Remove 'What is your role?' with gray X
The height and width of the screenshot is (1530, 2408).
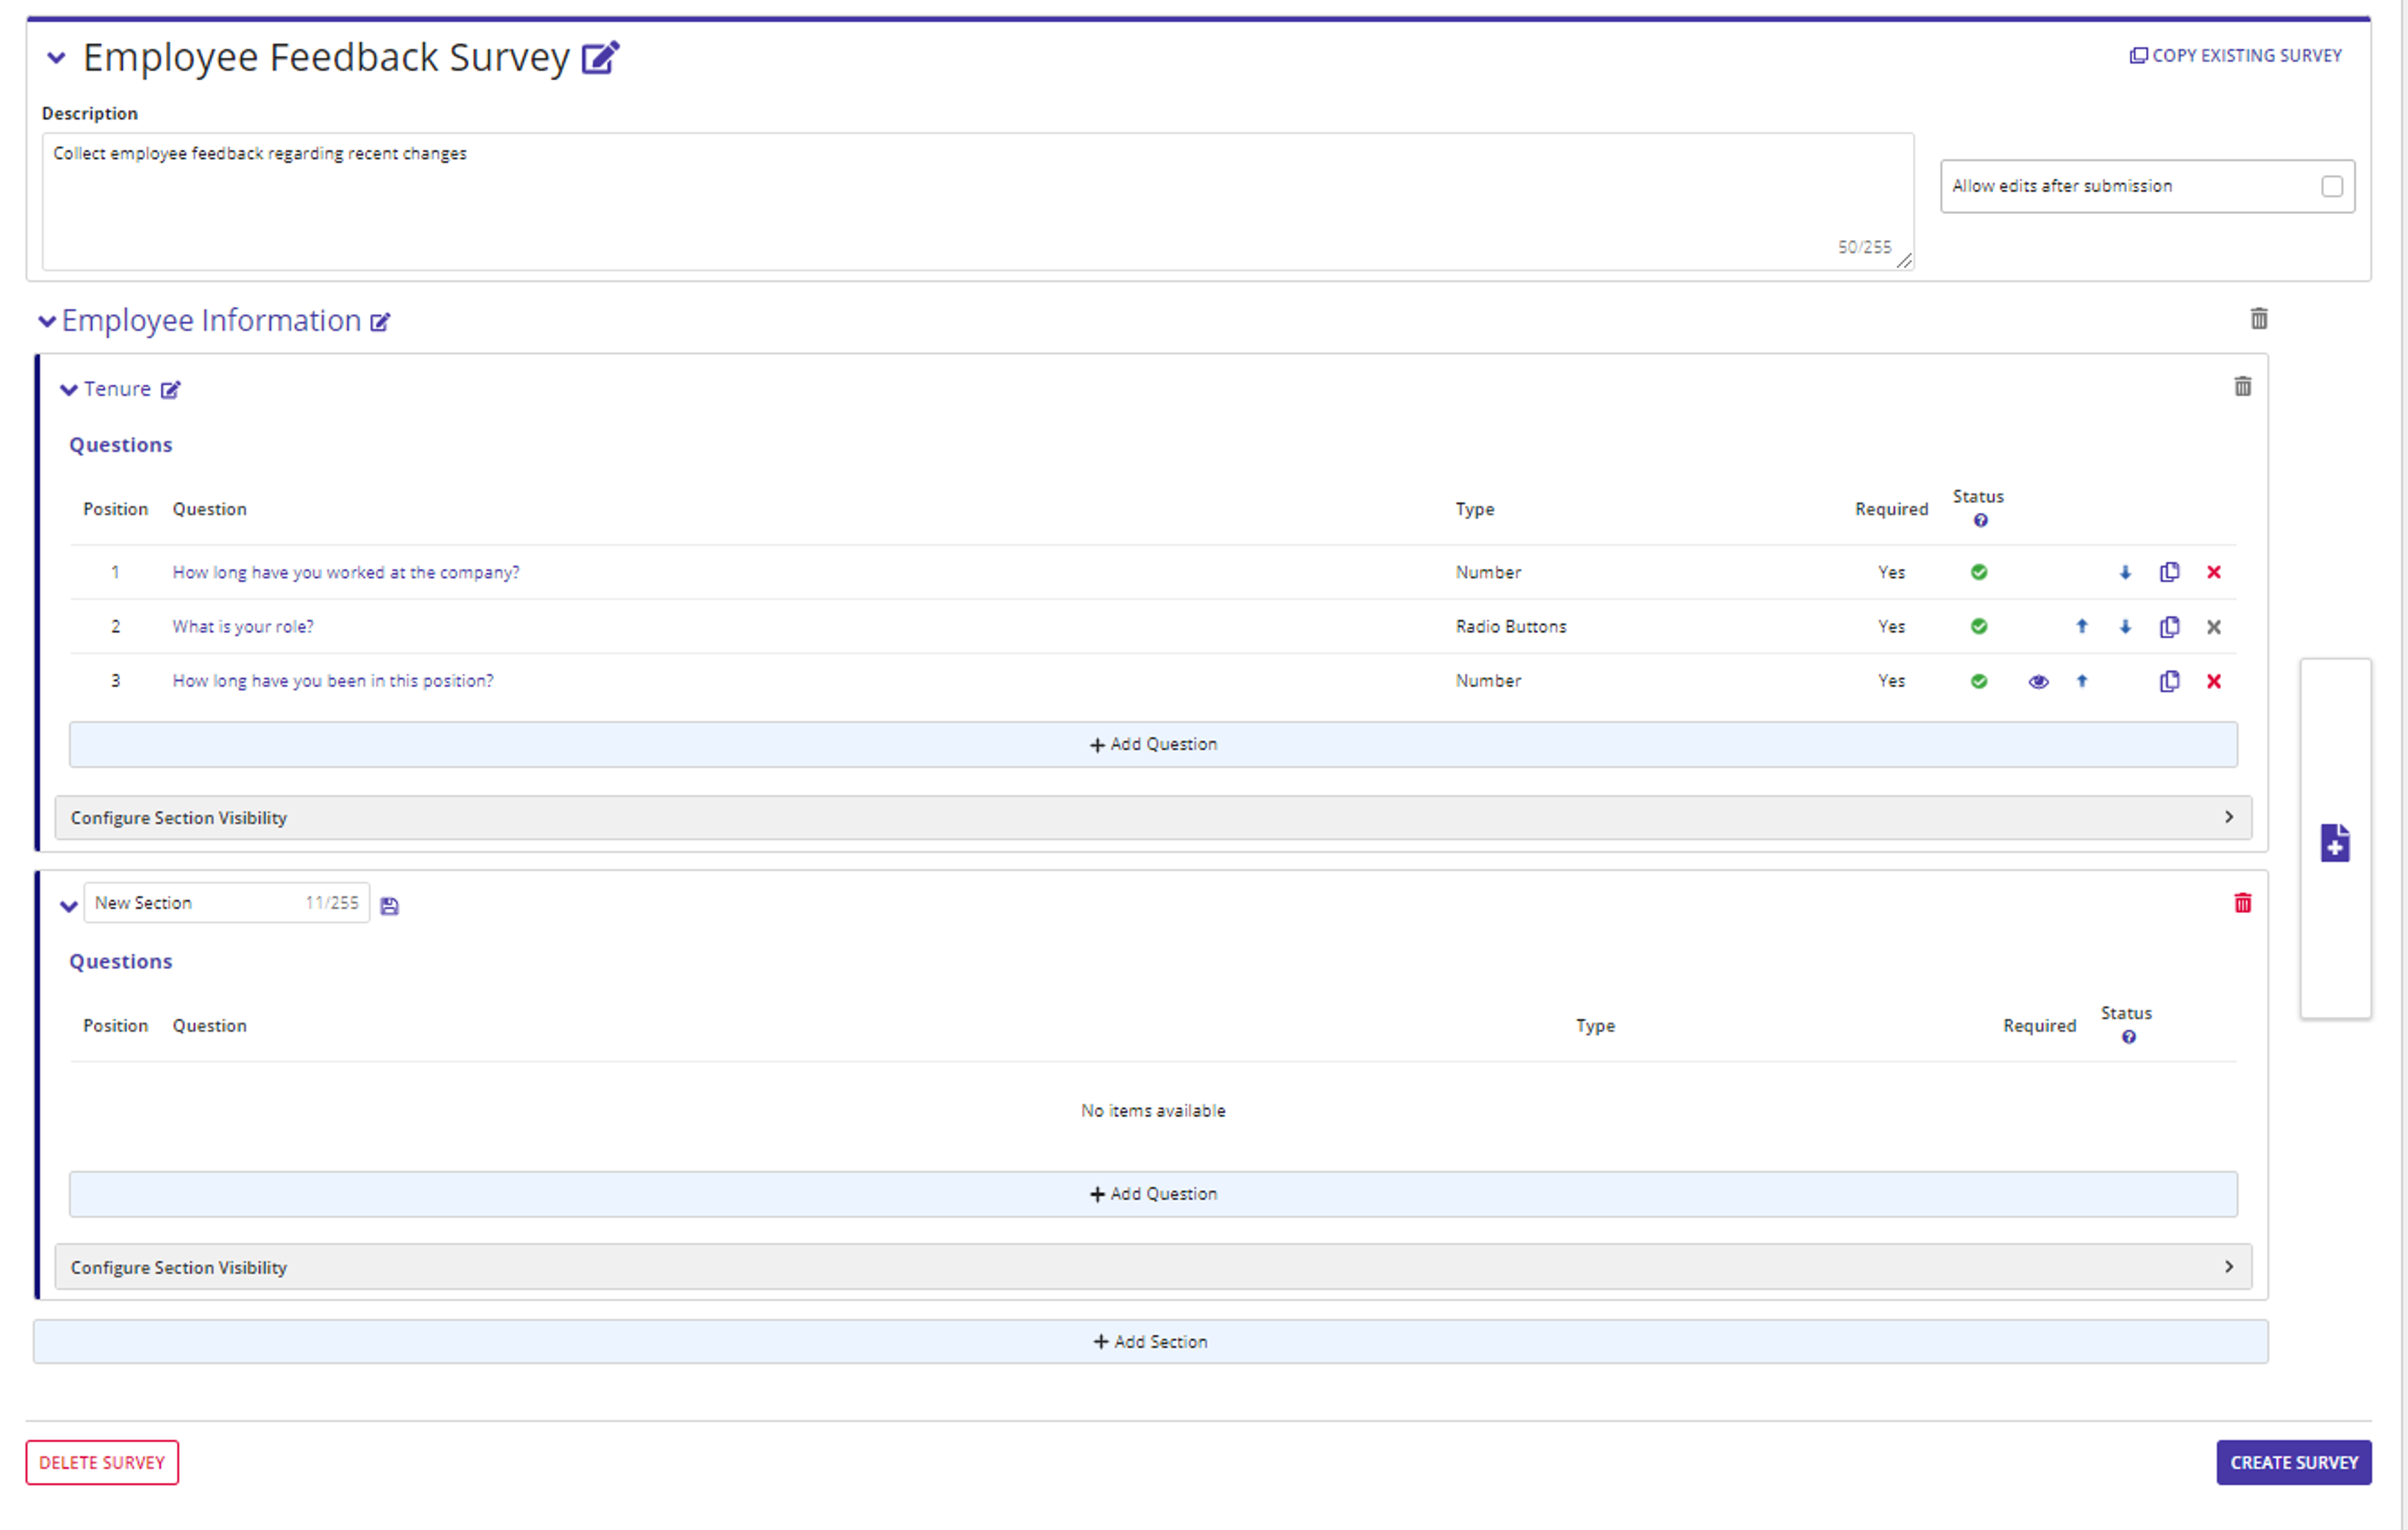(2214, 627)
